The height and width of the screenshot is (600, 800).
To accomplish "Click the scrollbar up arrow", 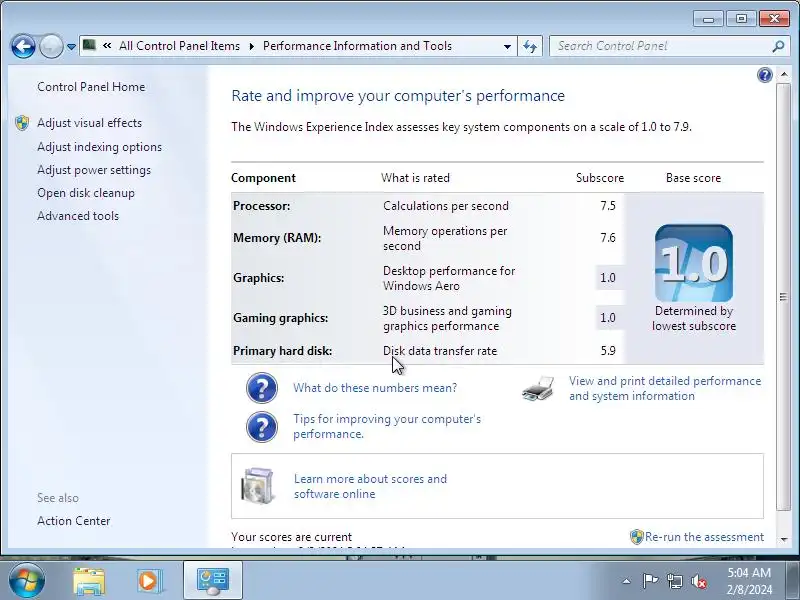I will point(784,75).
